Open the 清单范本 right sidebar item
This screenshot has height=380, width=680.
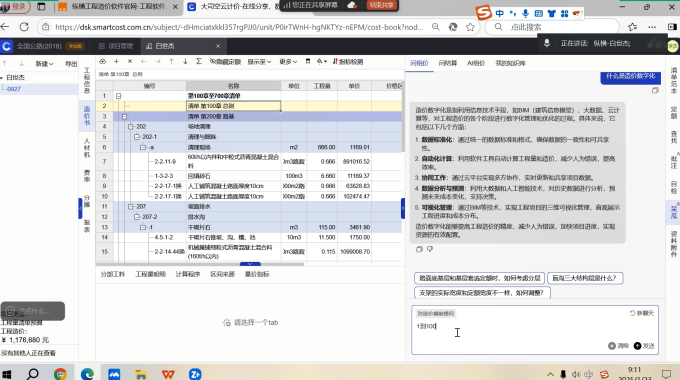point(673,81)
